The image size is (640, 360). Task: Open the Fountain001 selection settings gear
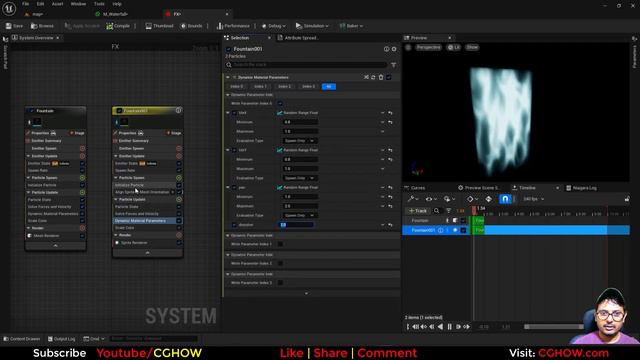pyautogui.click(x=394, y=49)
